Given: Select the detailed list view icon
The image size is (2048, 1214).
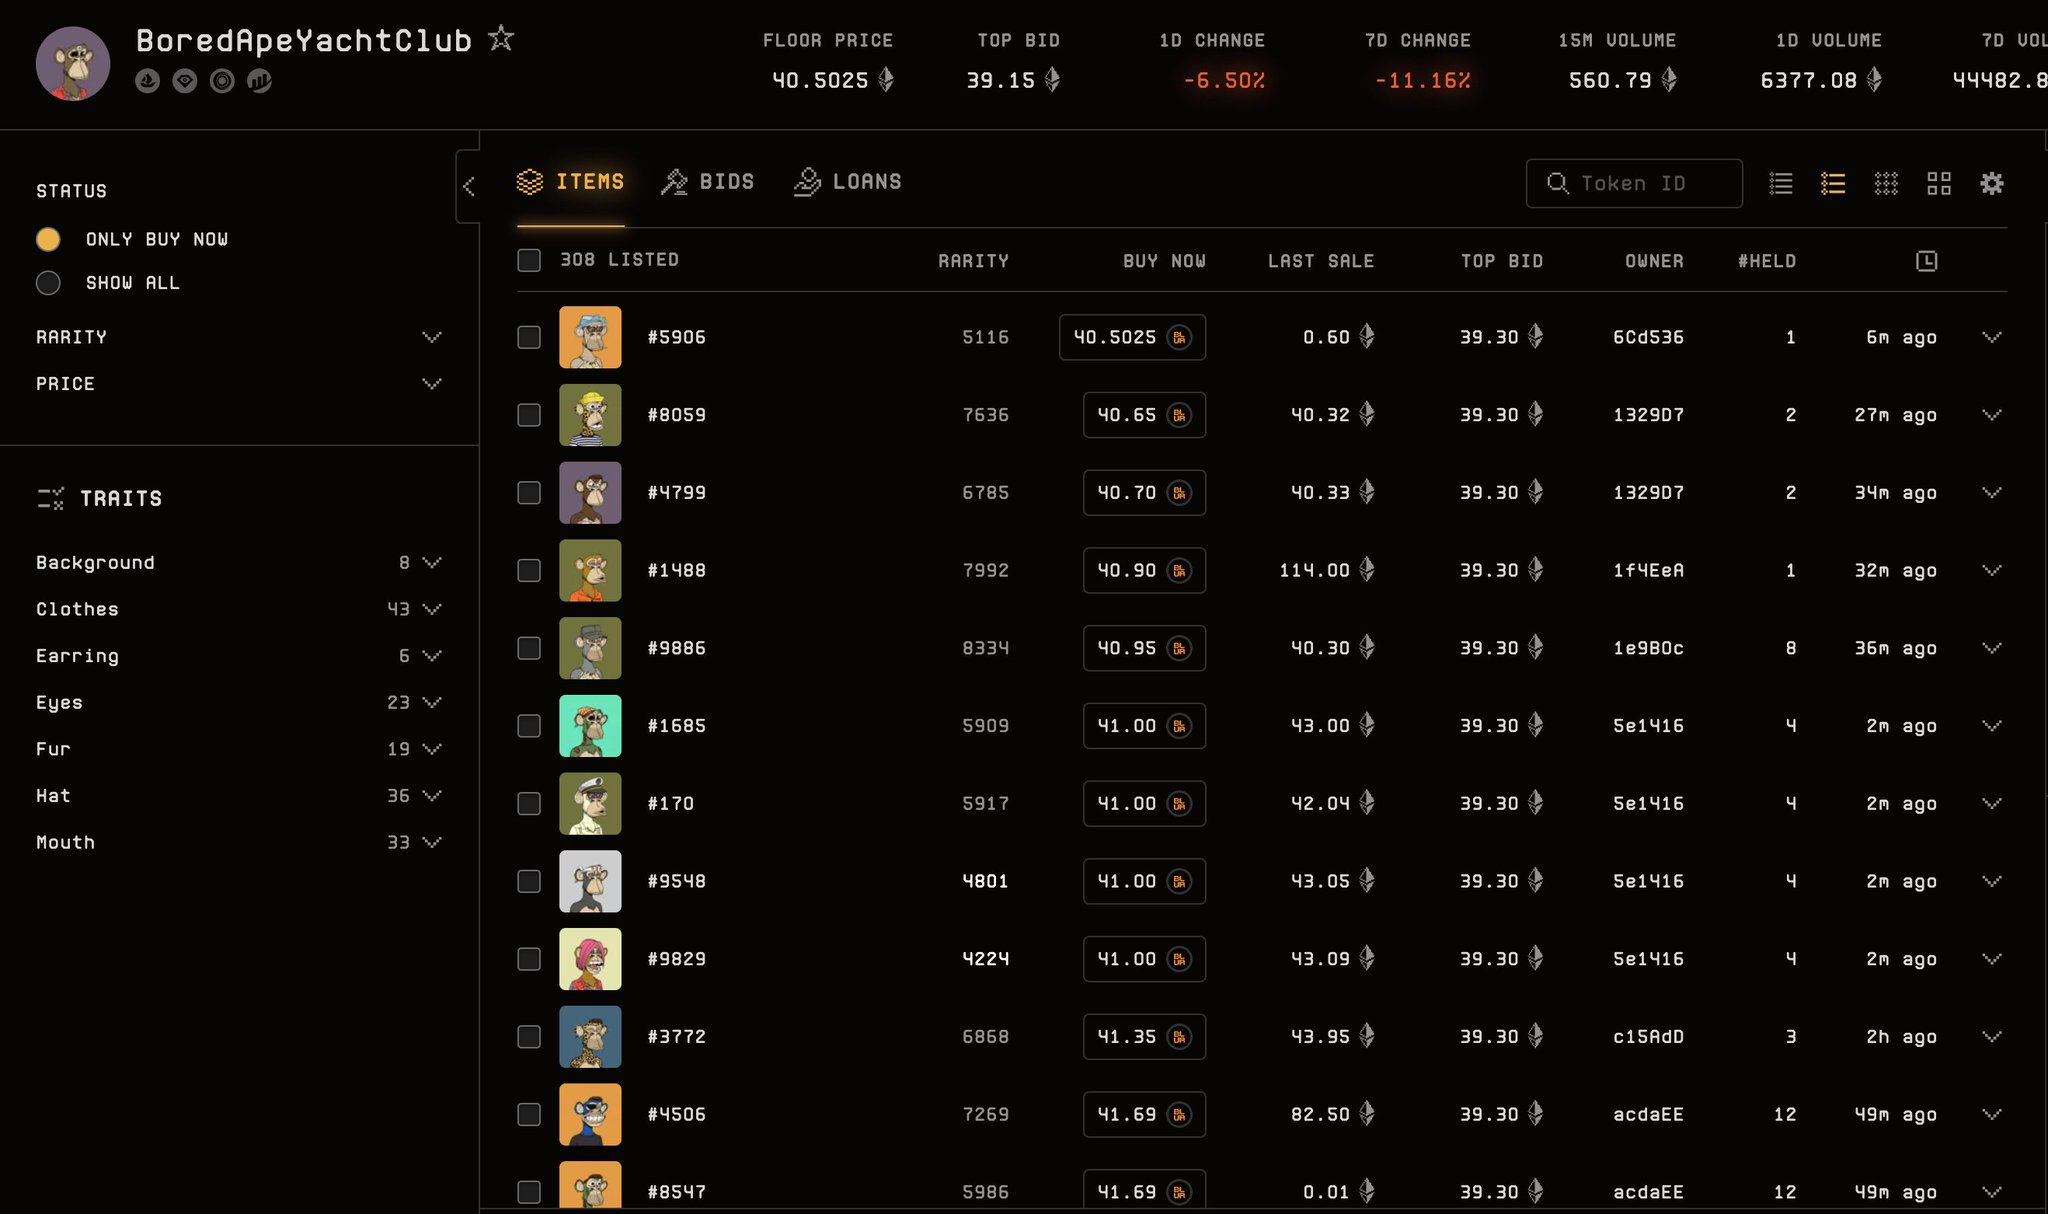Looking at the screenshot, I should pos(1833,183).
